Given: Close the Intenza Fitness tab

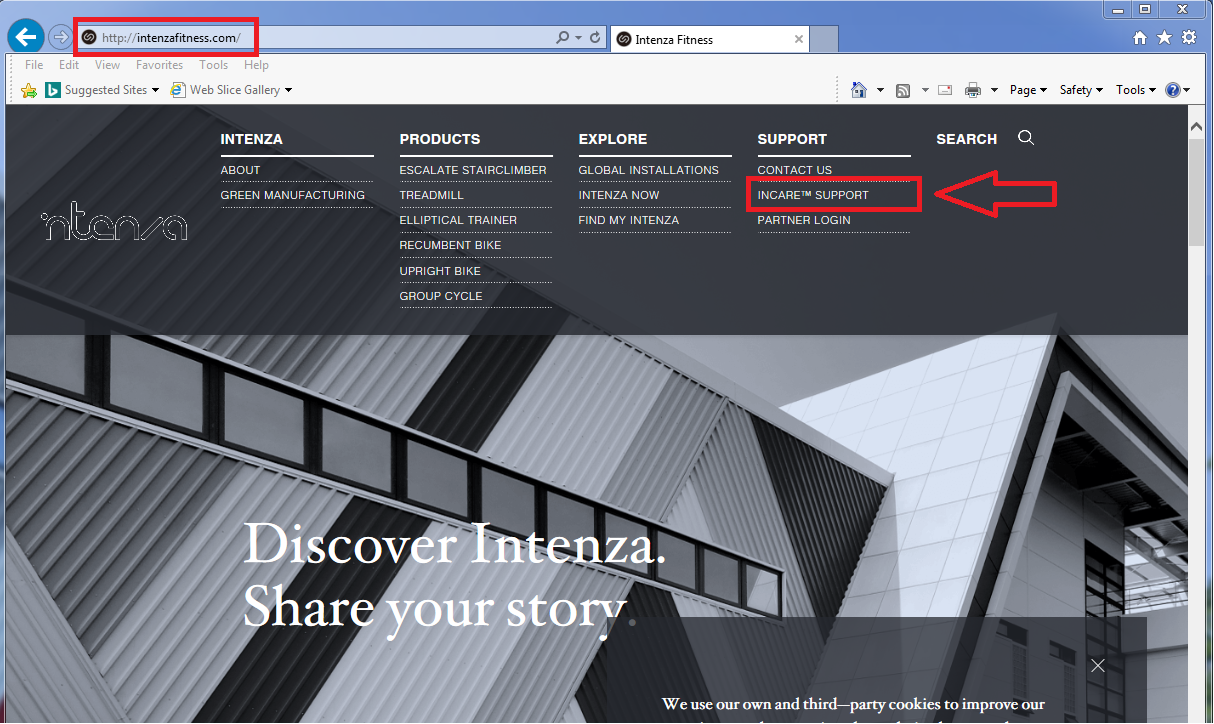Looking at the screenshot, I should pos(798,39).
